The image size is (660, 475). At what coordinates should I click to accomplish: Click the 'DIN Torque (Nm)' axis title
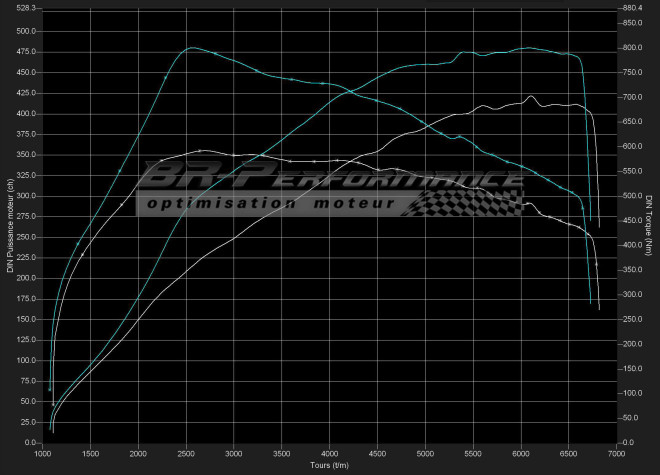(650, 224)
